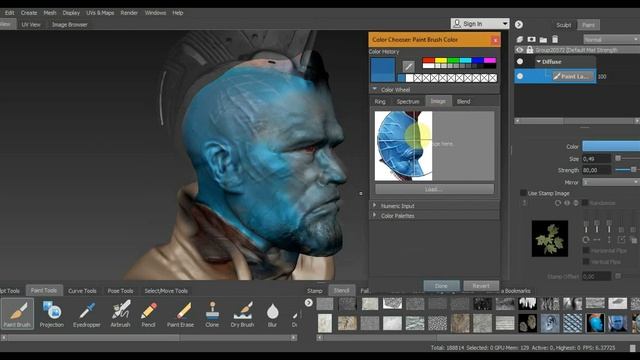Click the Load button in color chooser

434,189
